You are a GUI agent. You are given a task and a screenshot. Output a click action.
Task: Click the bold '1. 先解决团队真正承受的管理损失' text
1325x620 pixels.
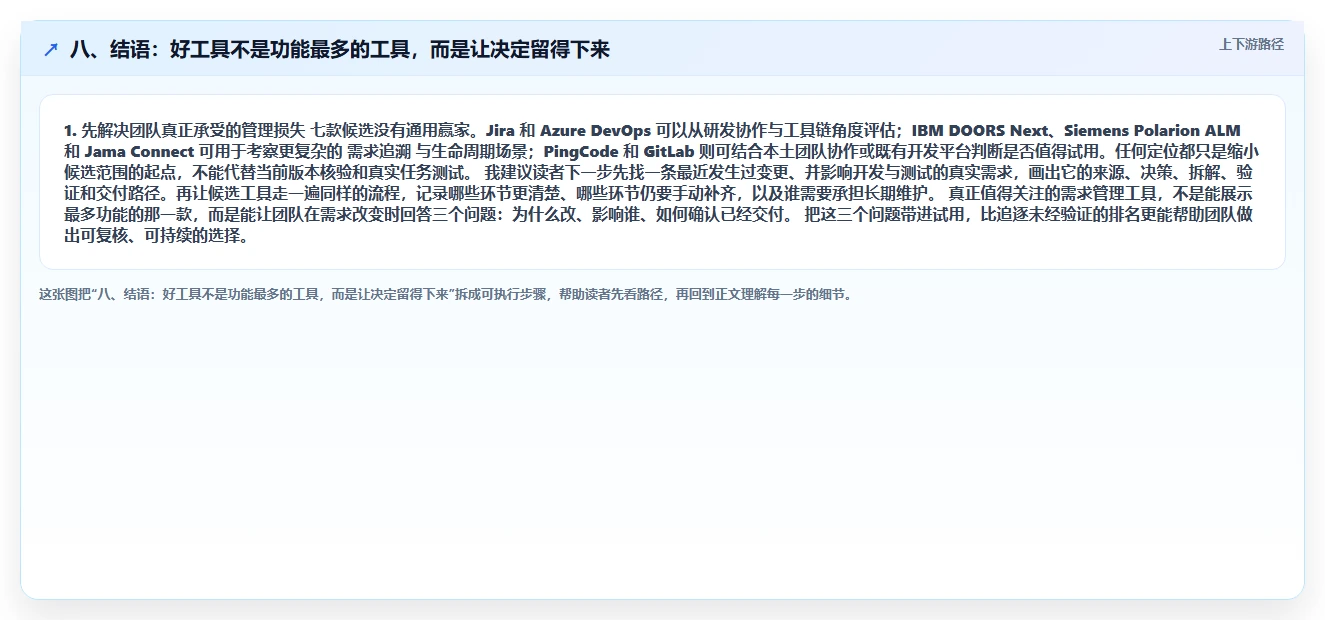coord(184,131)
